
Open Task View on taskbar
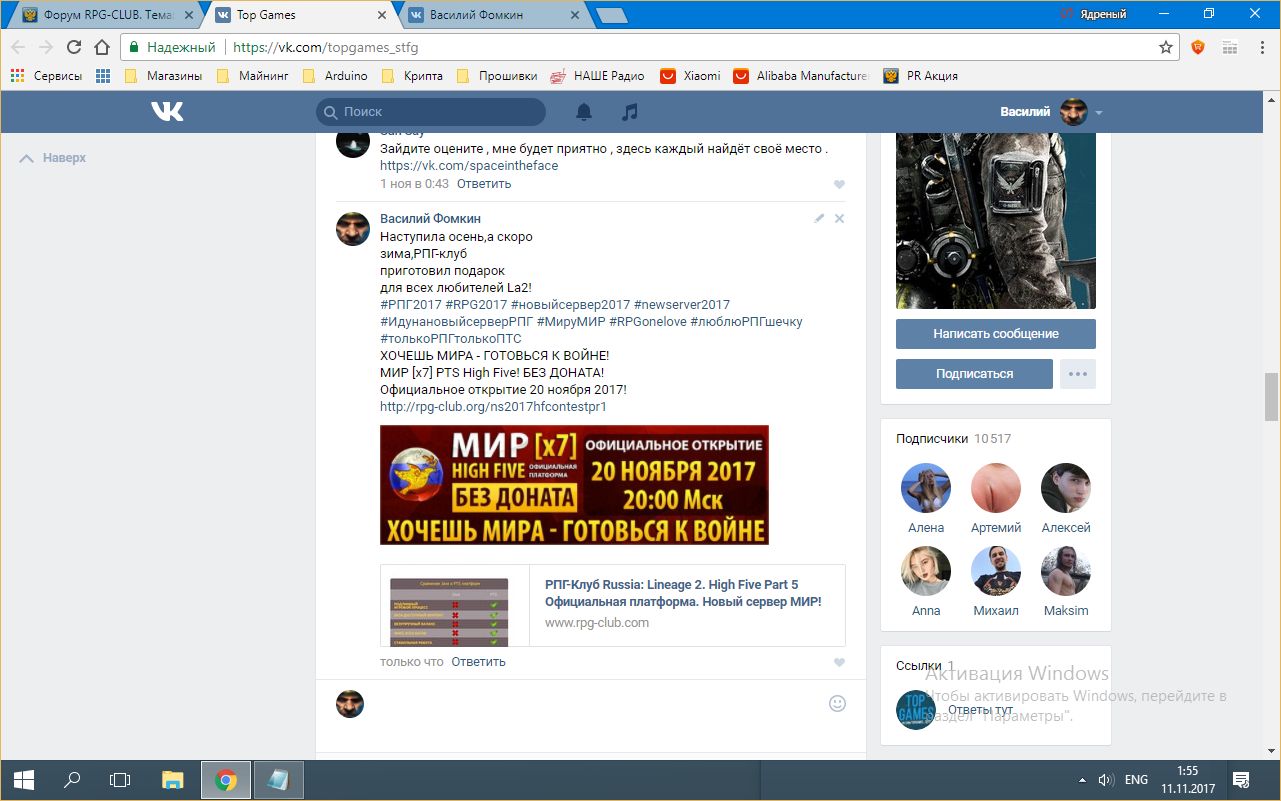(x=120, y=780)
